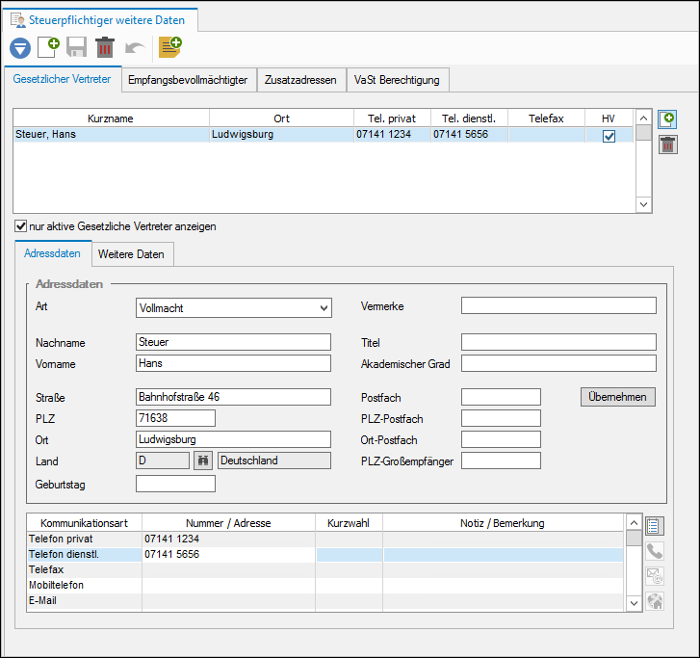Toggle the HV checkbox for Steuer, Hans
The height and width of the screenshot is (658, 700).
tap(608, 136)
